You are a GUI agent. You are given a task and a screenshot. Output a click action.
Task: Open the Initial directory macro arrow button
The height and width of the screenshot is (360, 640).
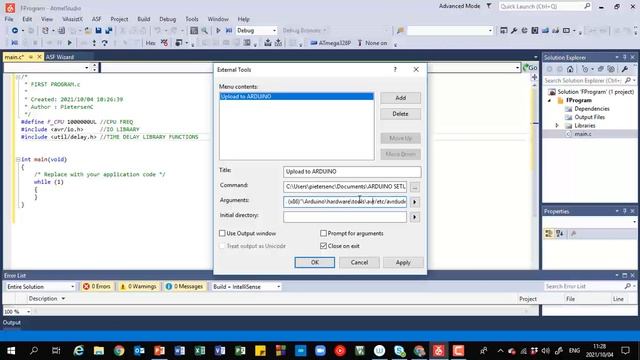click(x=415, y=217)
